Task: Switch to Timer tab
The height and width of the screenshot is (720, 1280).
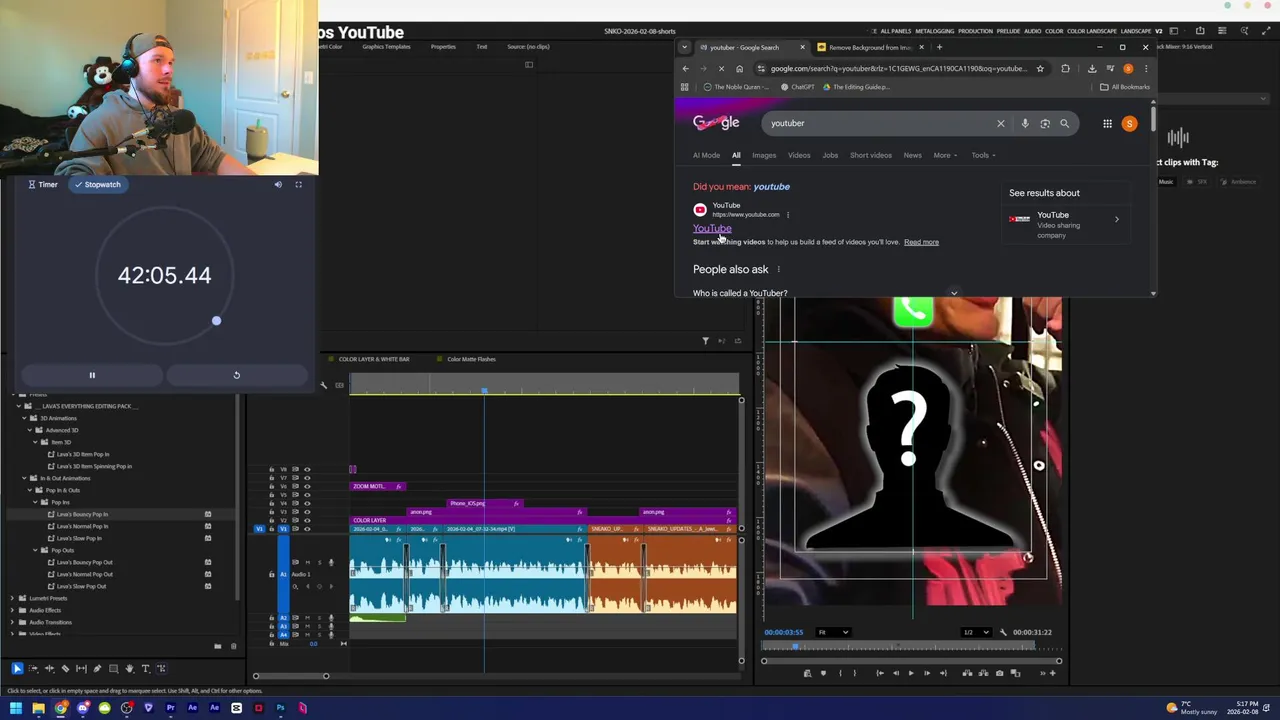Action: [42, 184]
